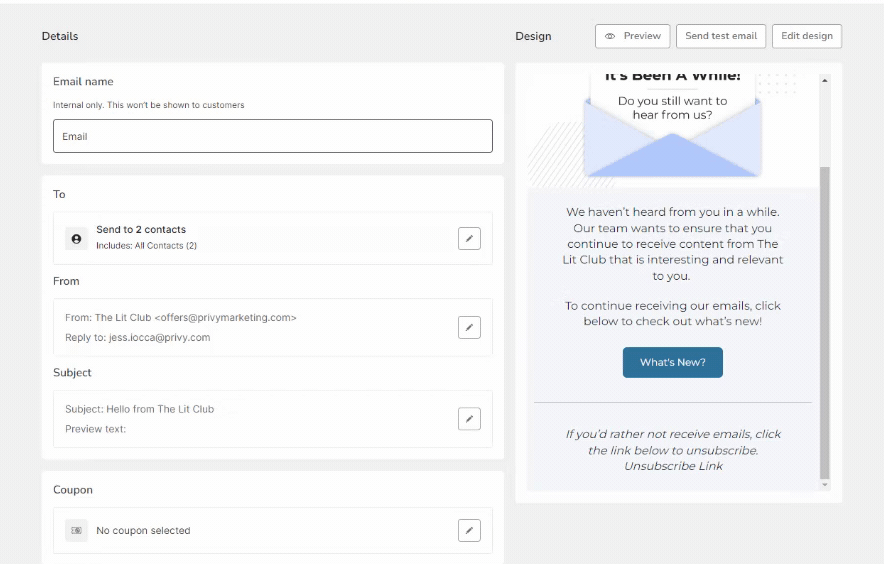Edit the From sender details pencil icon
This screenshot has height=564, width=884.
[x=469, y=327]
